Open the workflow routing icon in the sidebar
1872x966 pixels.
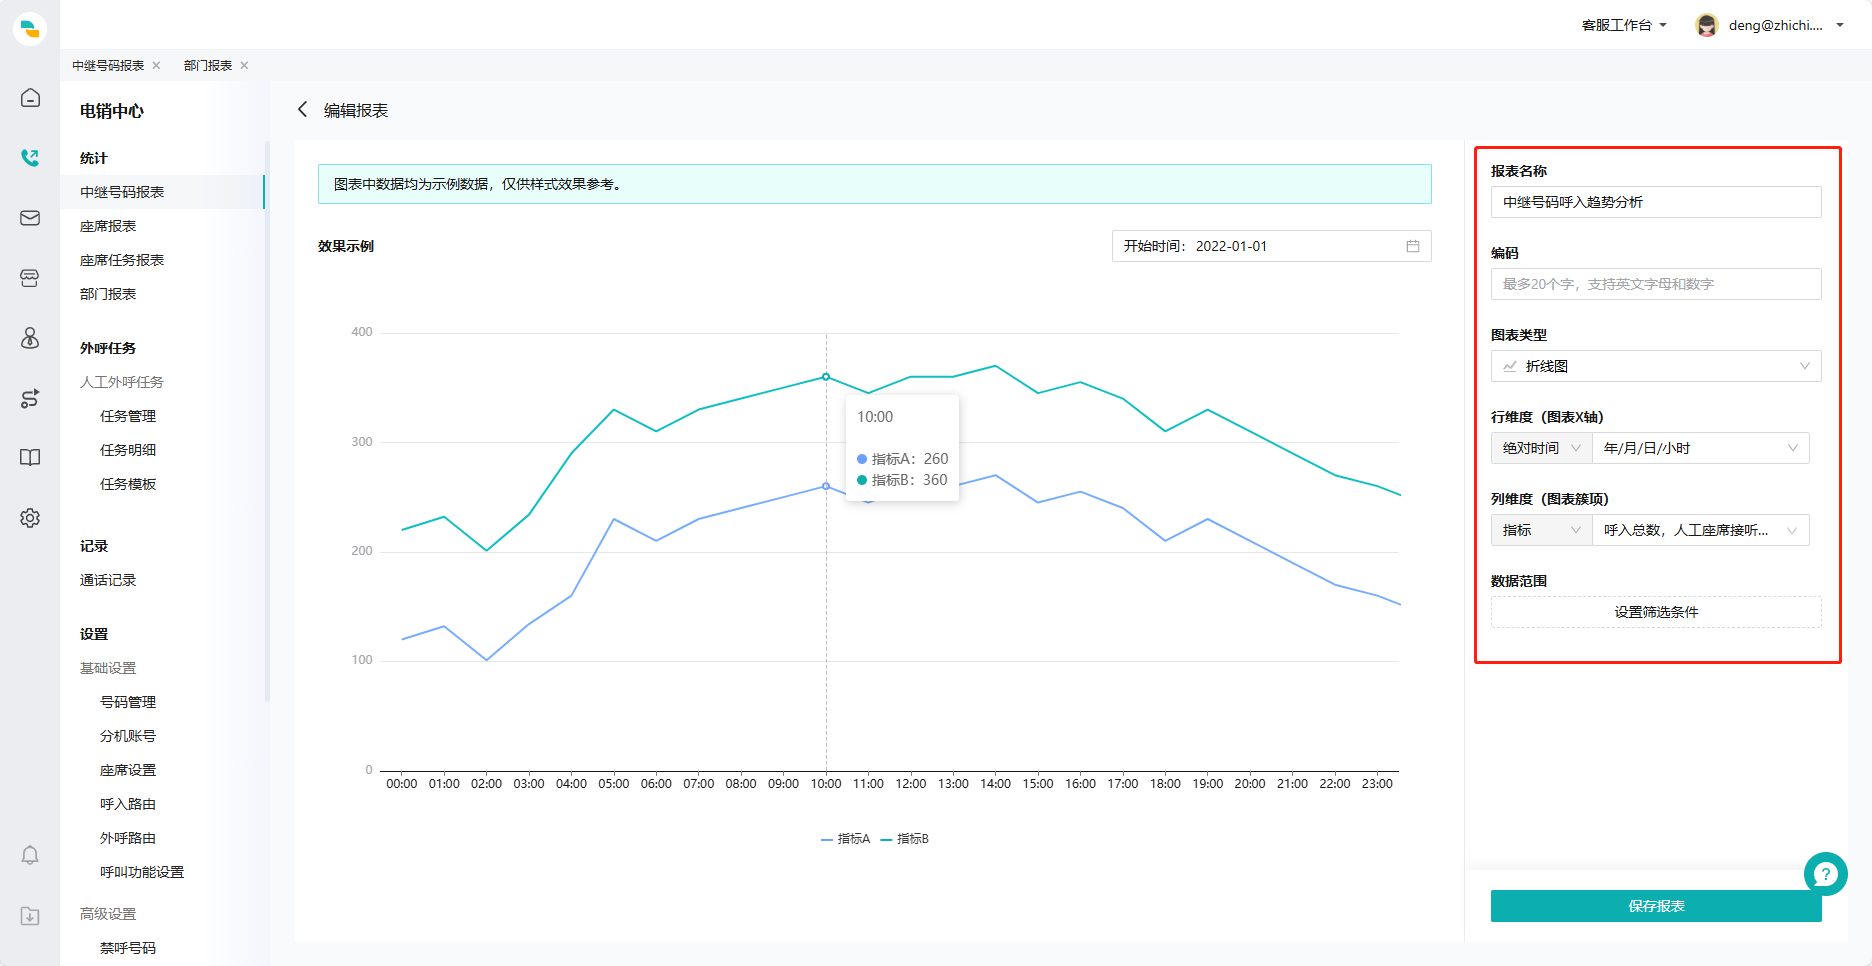point(30,398)
